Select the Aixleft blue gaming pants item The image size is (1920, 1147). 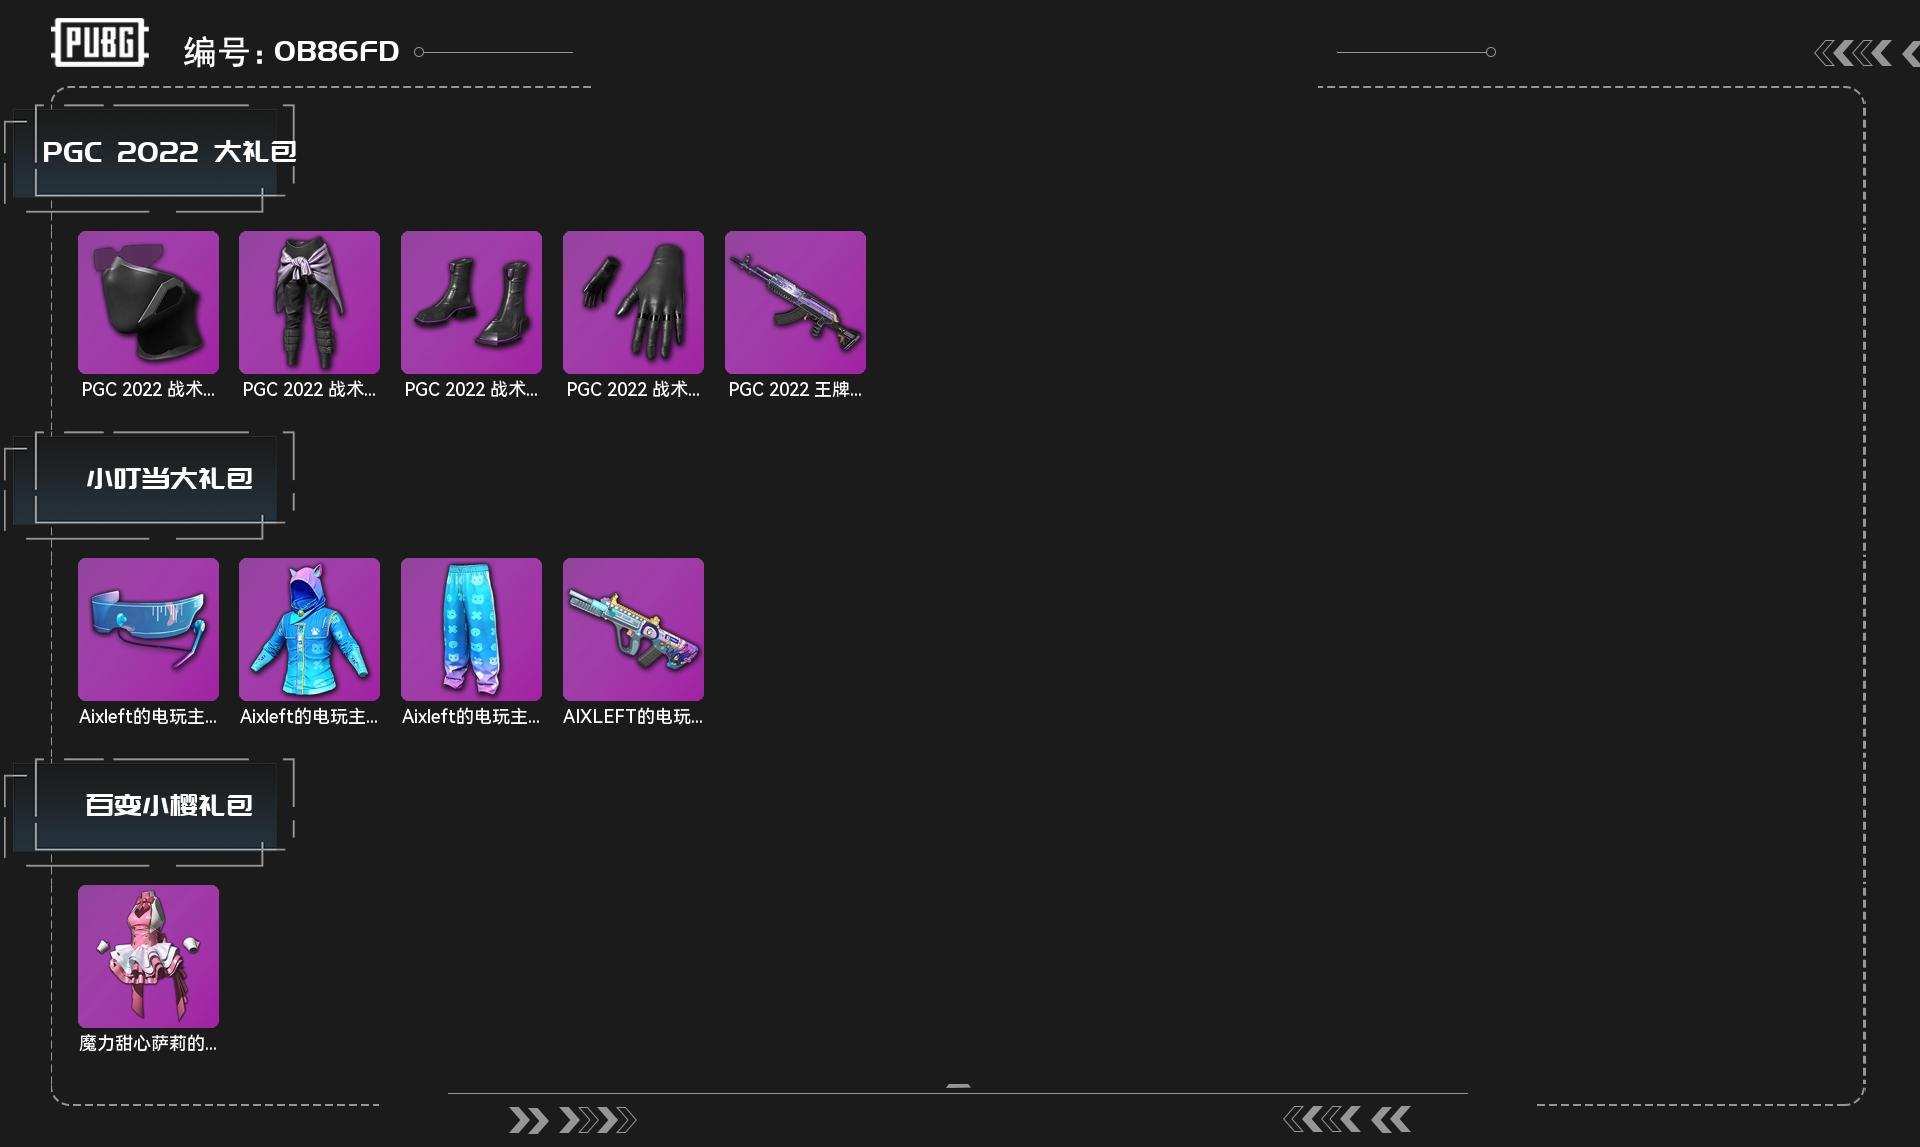(x=471, y=629)
